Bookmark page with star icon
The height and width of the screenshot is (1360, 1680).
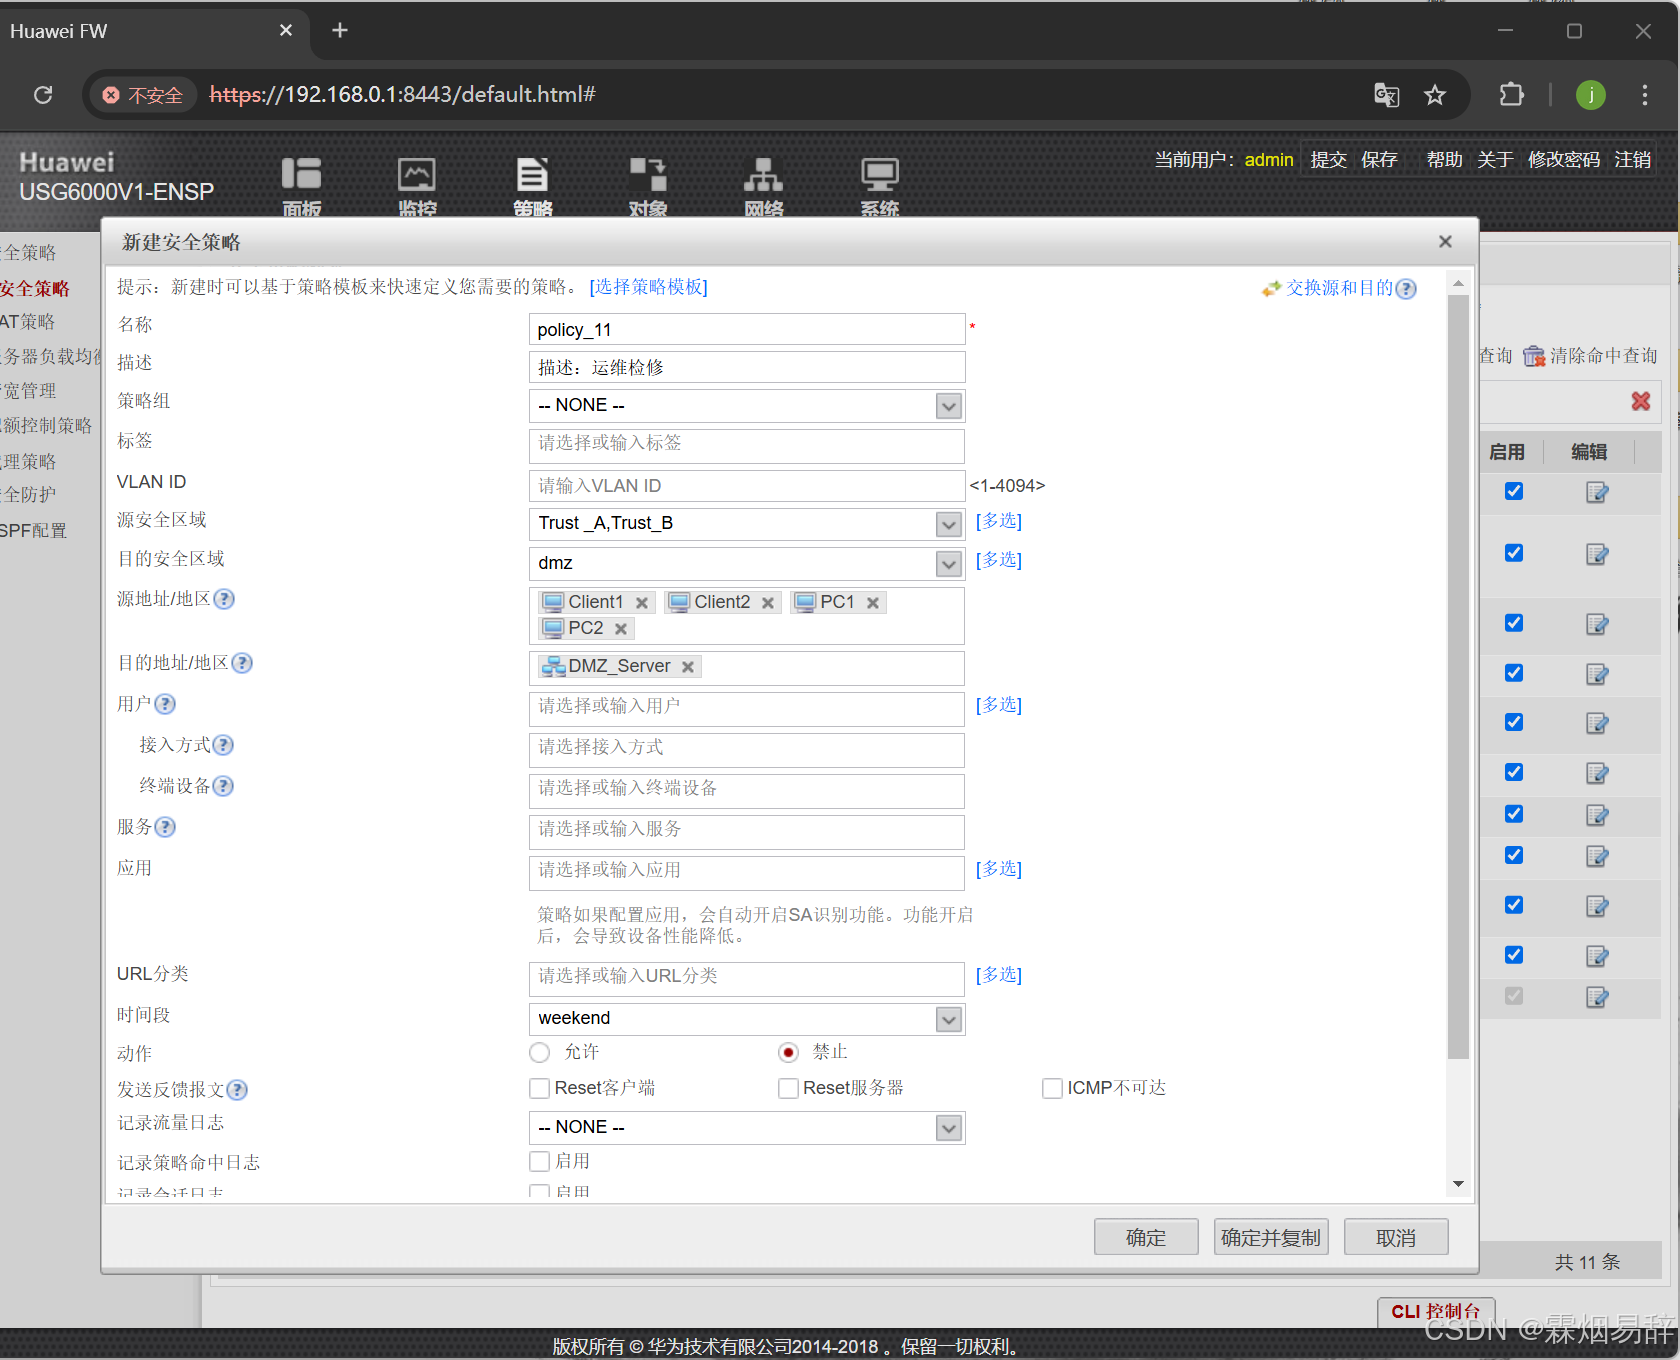(x=1435, y=95)
